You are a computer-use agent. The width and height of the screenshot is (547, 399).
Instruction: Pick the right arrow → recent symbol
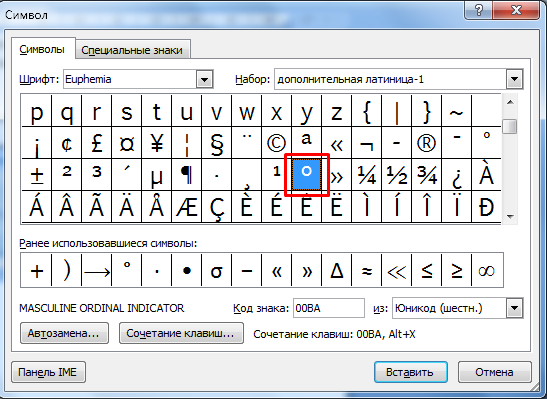[96, 270]
